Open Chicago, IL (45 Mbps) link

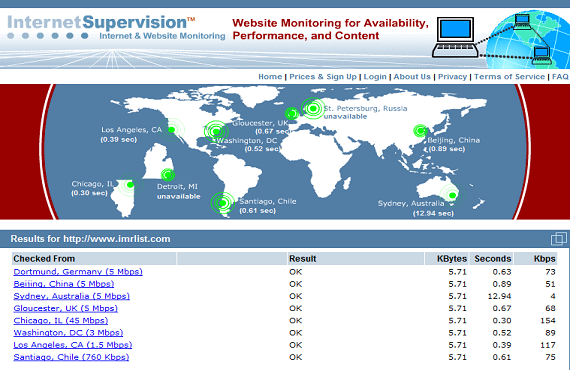click(61, 321)
